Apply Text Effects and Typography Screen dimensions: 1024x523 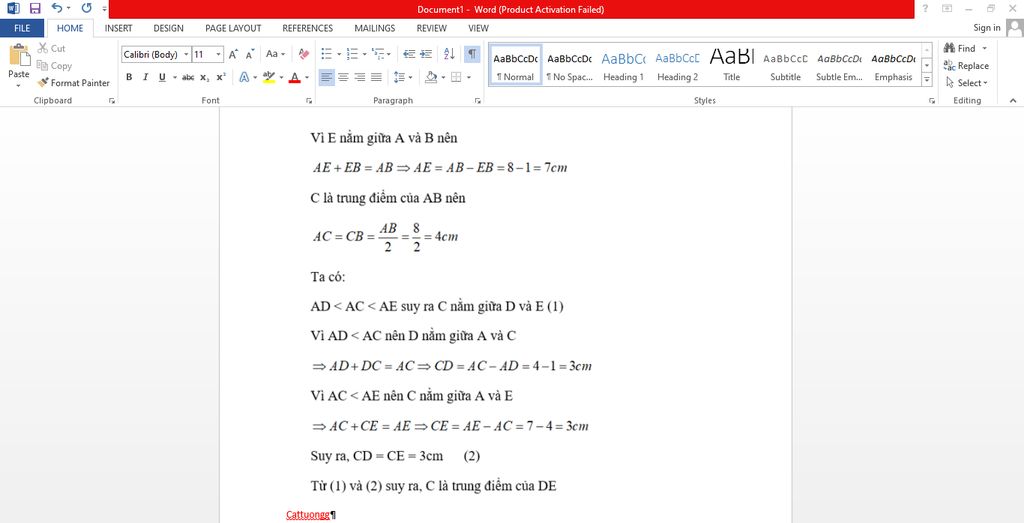244,77
